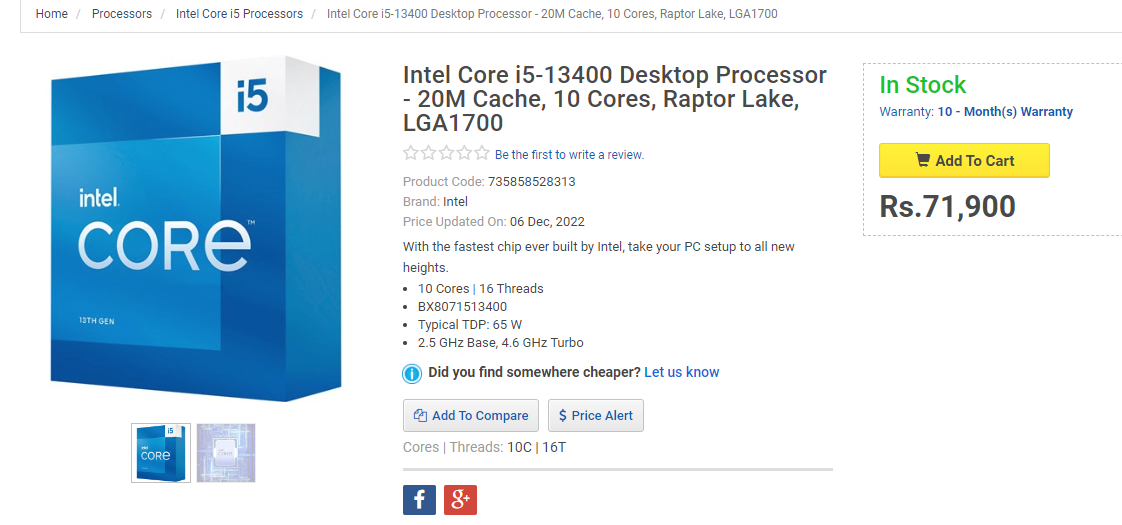
Task: Open 'Be the first to write a review' link
Action: 569,155
